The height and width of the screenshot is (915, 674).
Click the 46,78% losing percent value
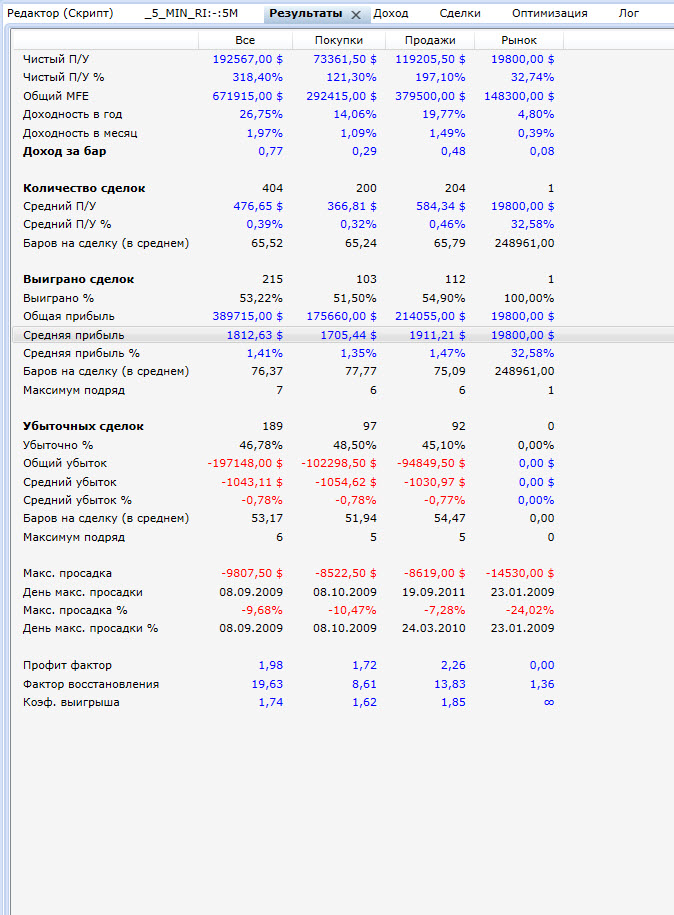[261, 445]
